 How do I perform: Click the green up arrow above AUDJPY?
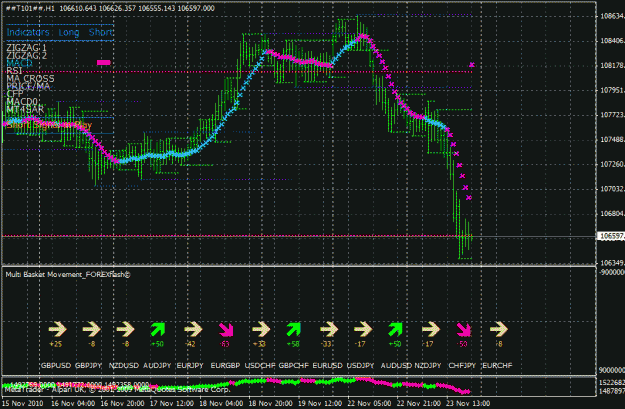158,329
